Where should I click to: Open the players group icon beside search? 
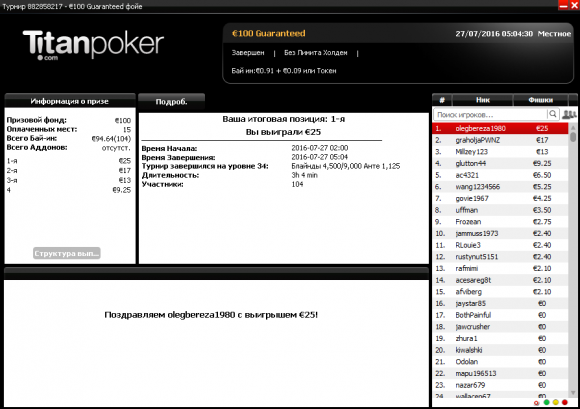tap(569, 114)
